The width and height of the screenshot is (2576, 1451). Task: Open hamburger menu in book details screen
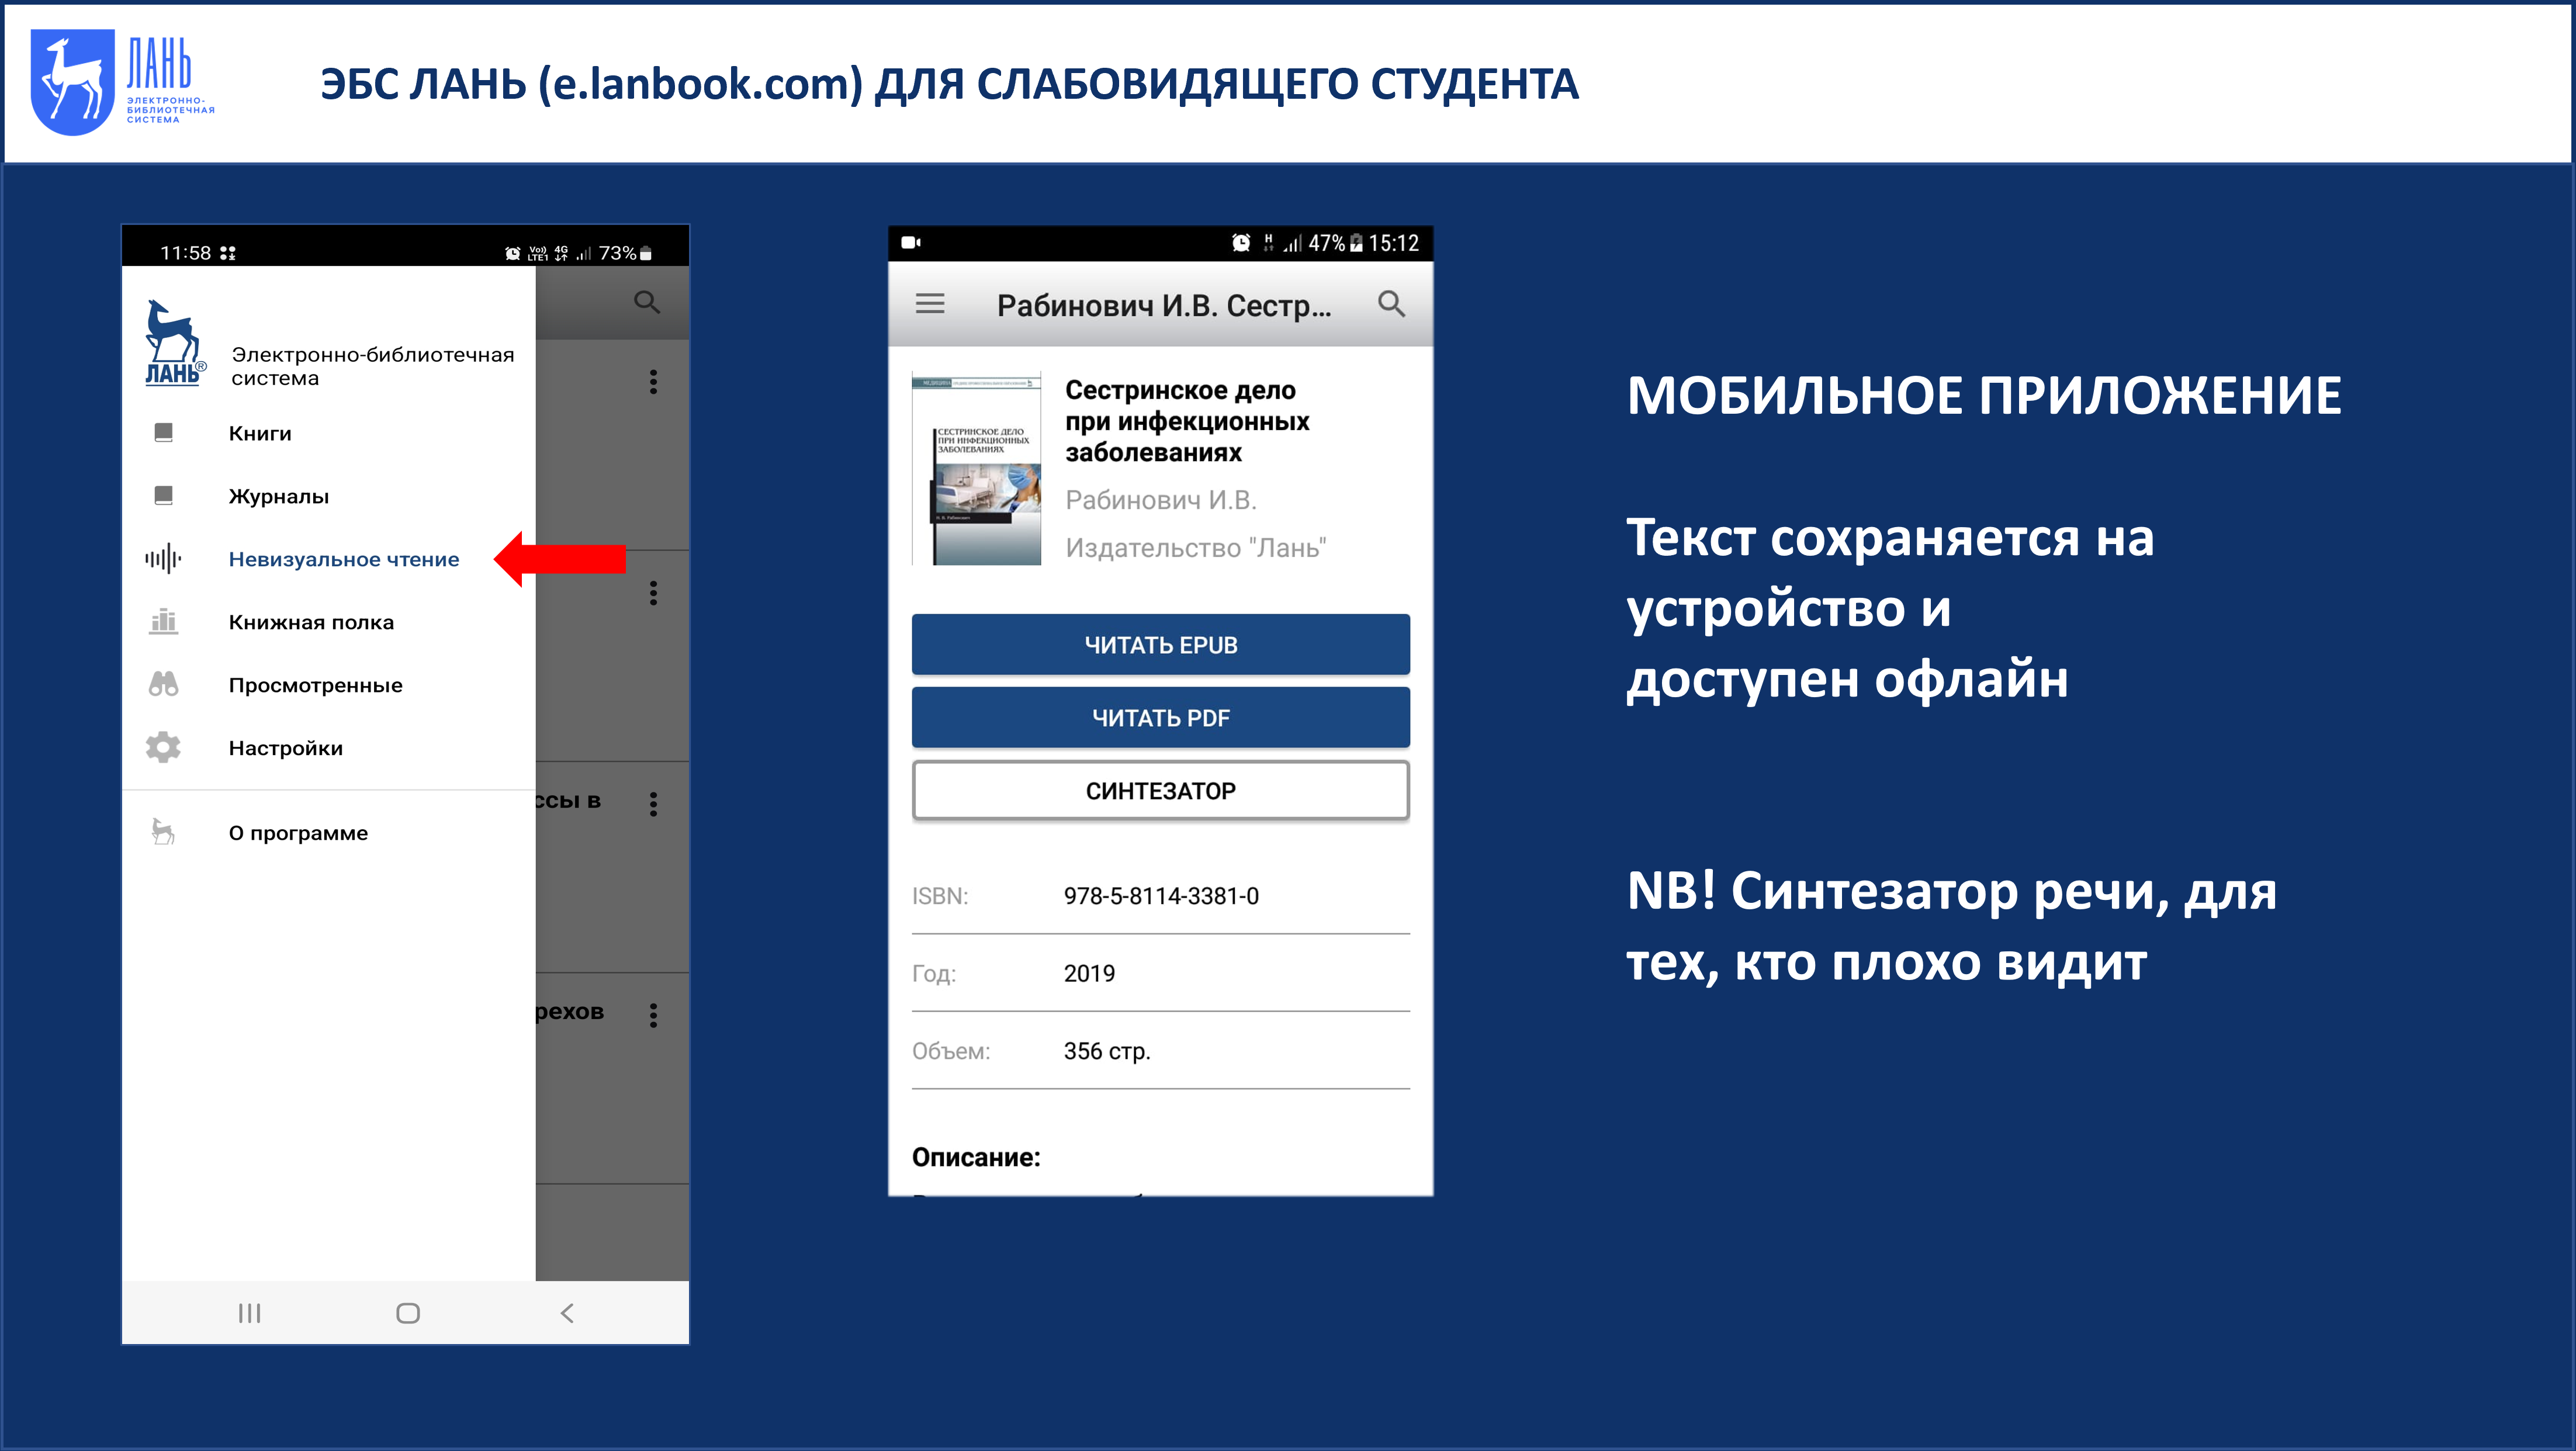point(930,303)
